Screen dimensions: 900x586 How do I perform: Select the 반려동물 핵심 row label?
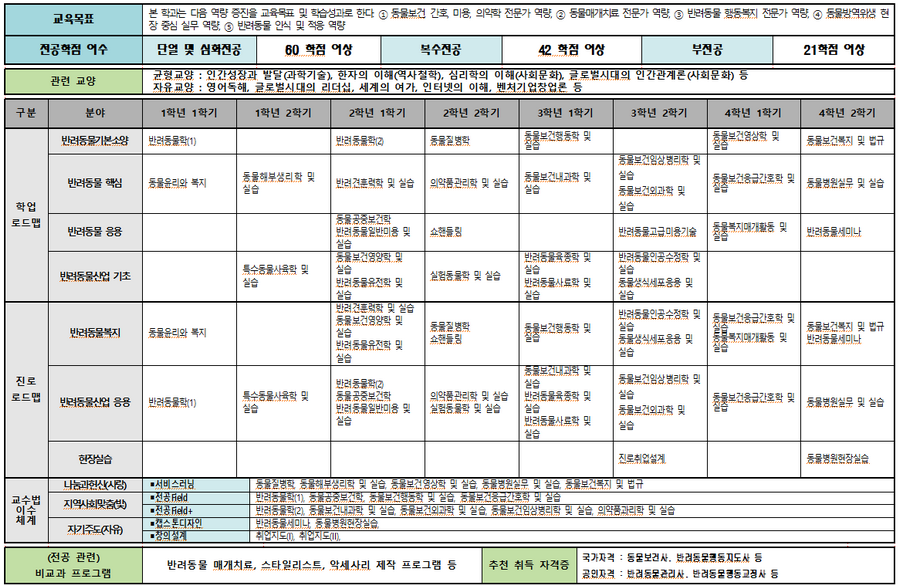94,183
